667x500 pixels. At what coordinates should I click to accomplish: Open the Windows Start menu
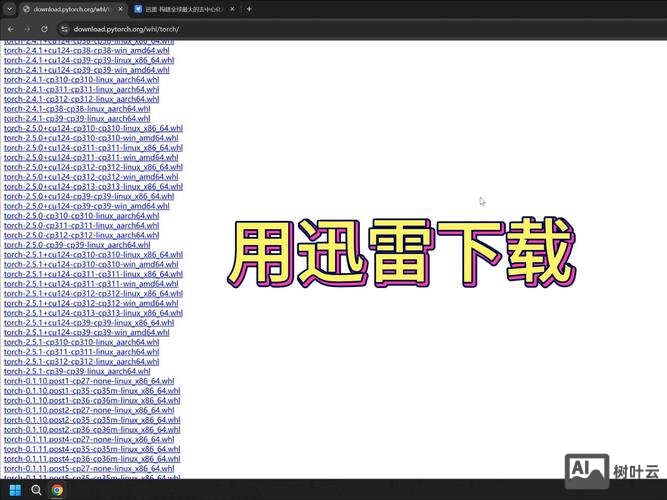pyautogui.click(x=15, y=490)
